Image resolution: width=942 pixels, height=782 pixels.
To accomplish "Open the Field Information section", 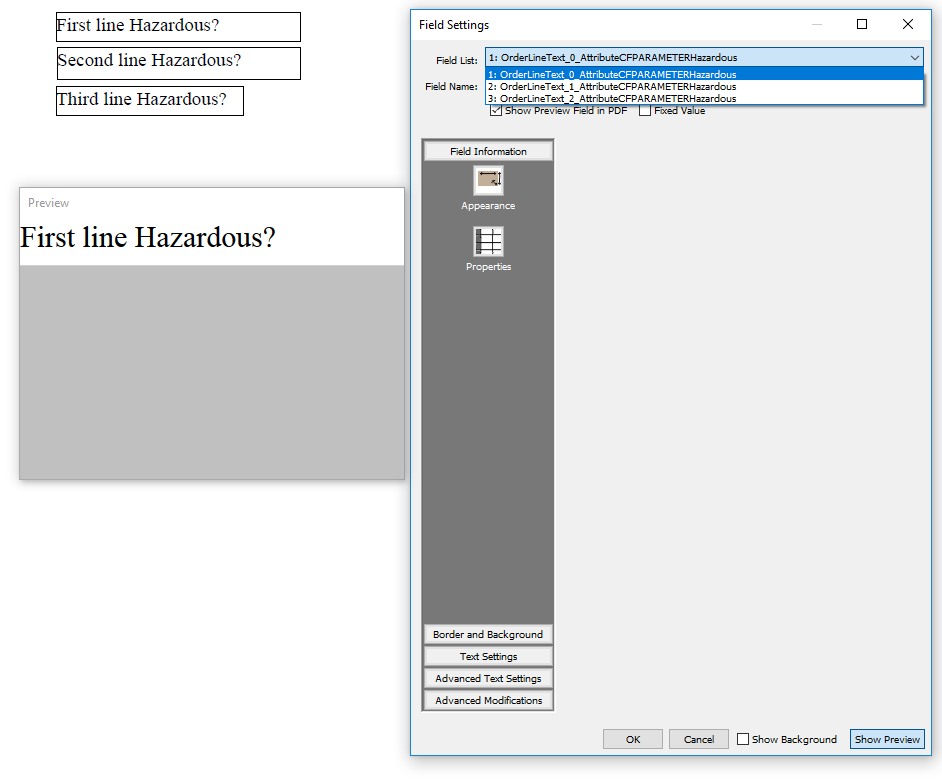I will (x=488, y=152).
